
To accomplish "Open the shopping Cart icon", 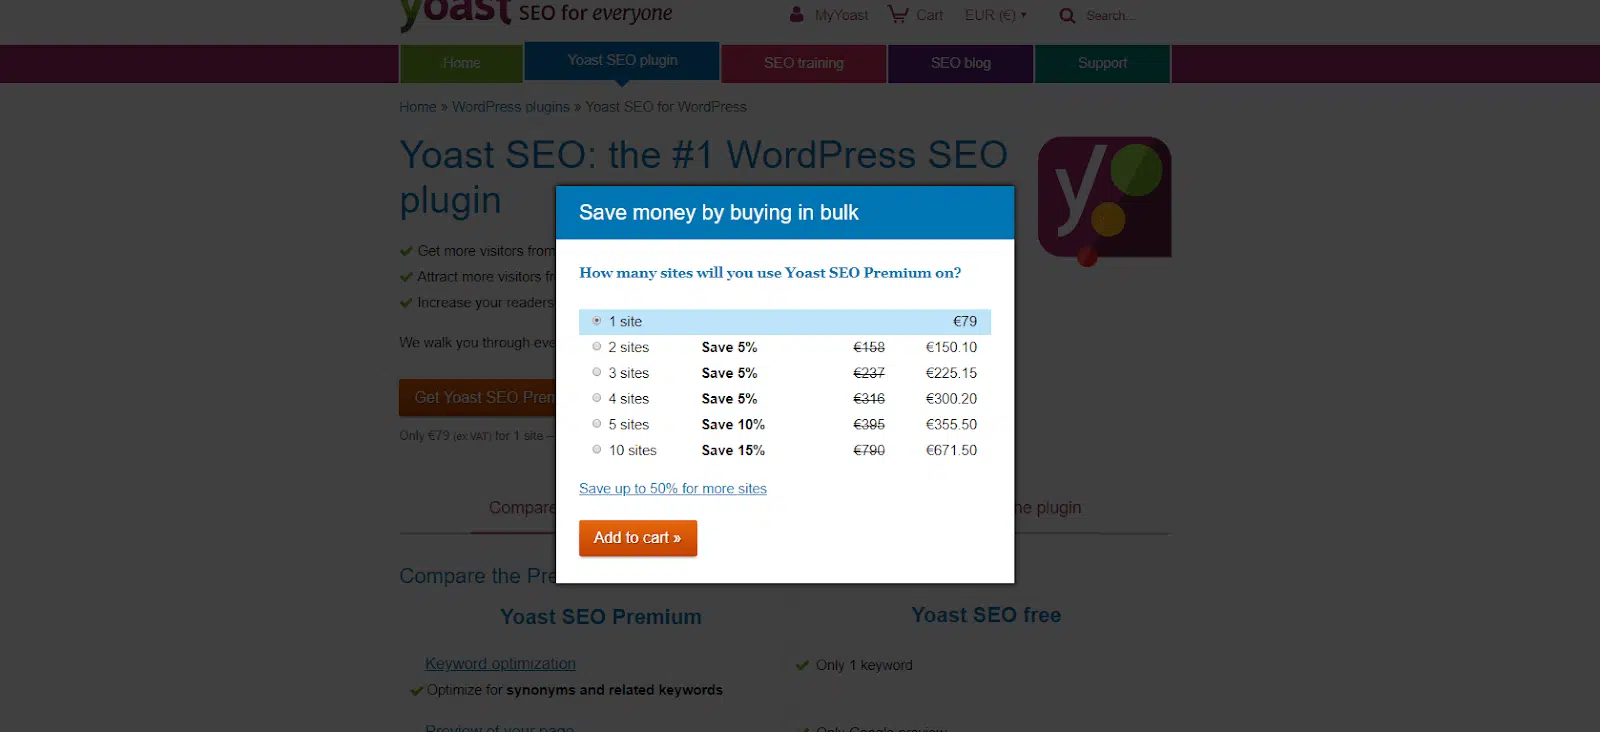I will pyautogui.click(x=898, y=15).
